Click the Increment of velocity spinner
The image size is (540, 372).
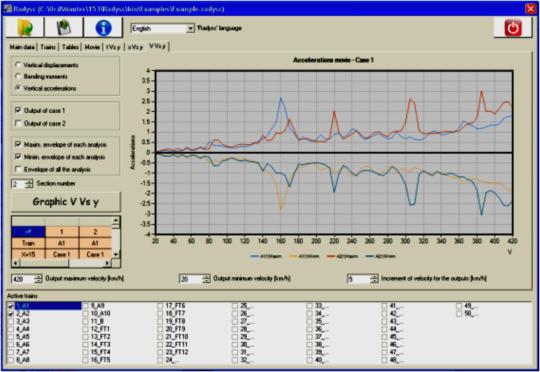[374, 279]
